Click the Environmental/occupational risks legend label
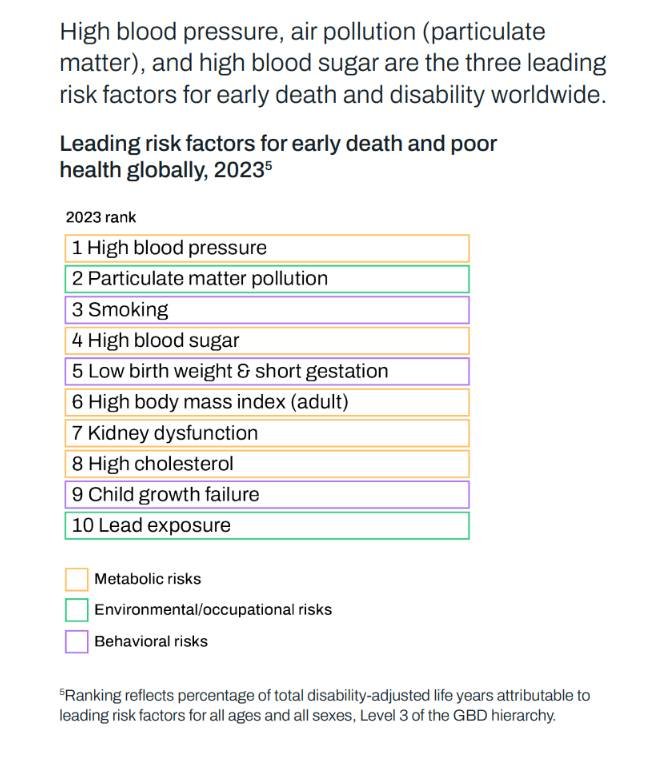This screenshot has height=760, width=651. pyautogui.click(x=213, y=610)
